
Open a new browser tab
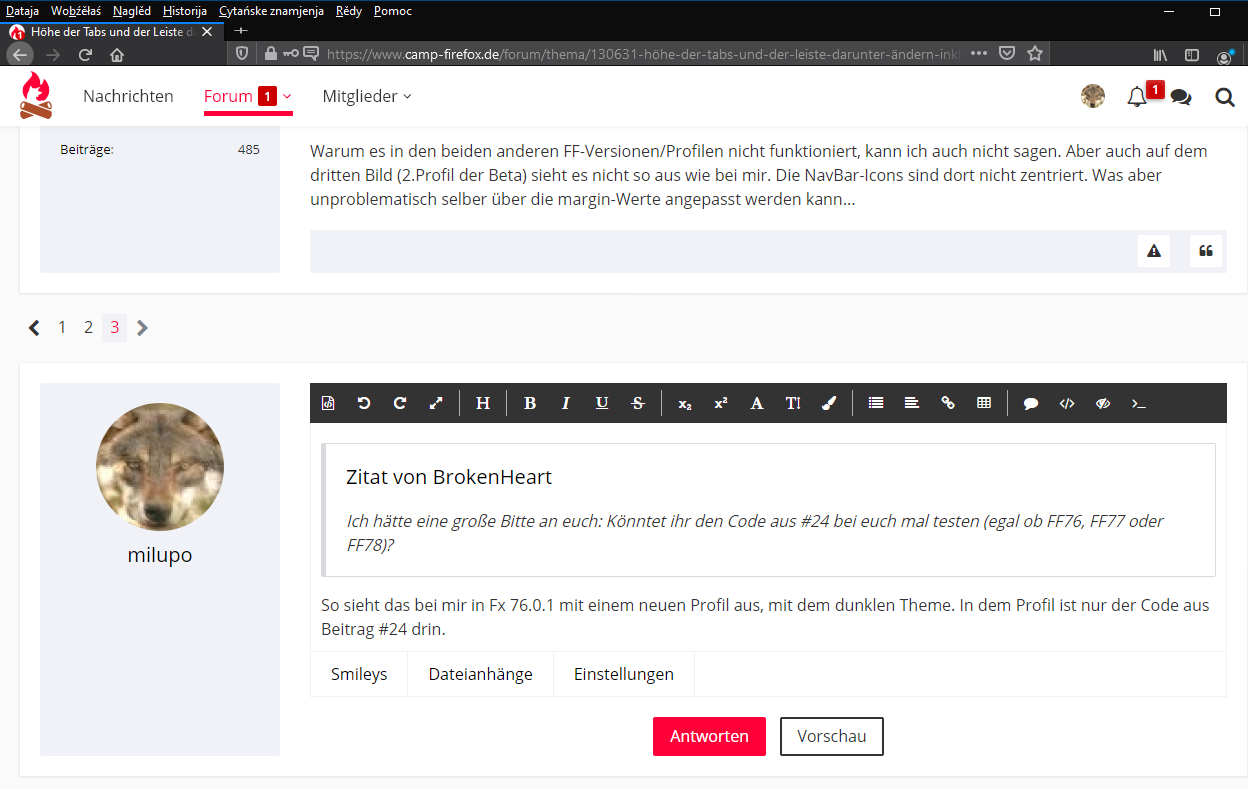(240, 31)
